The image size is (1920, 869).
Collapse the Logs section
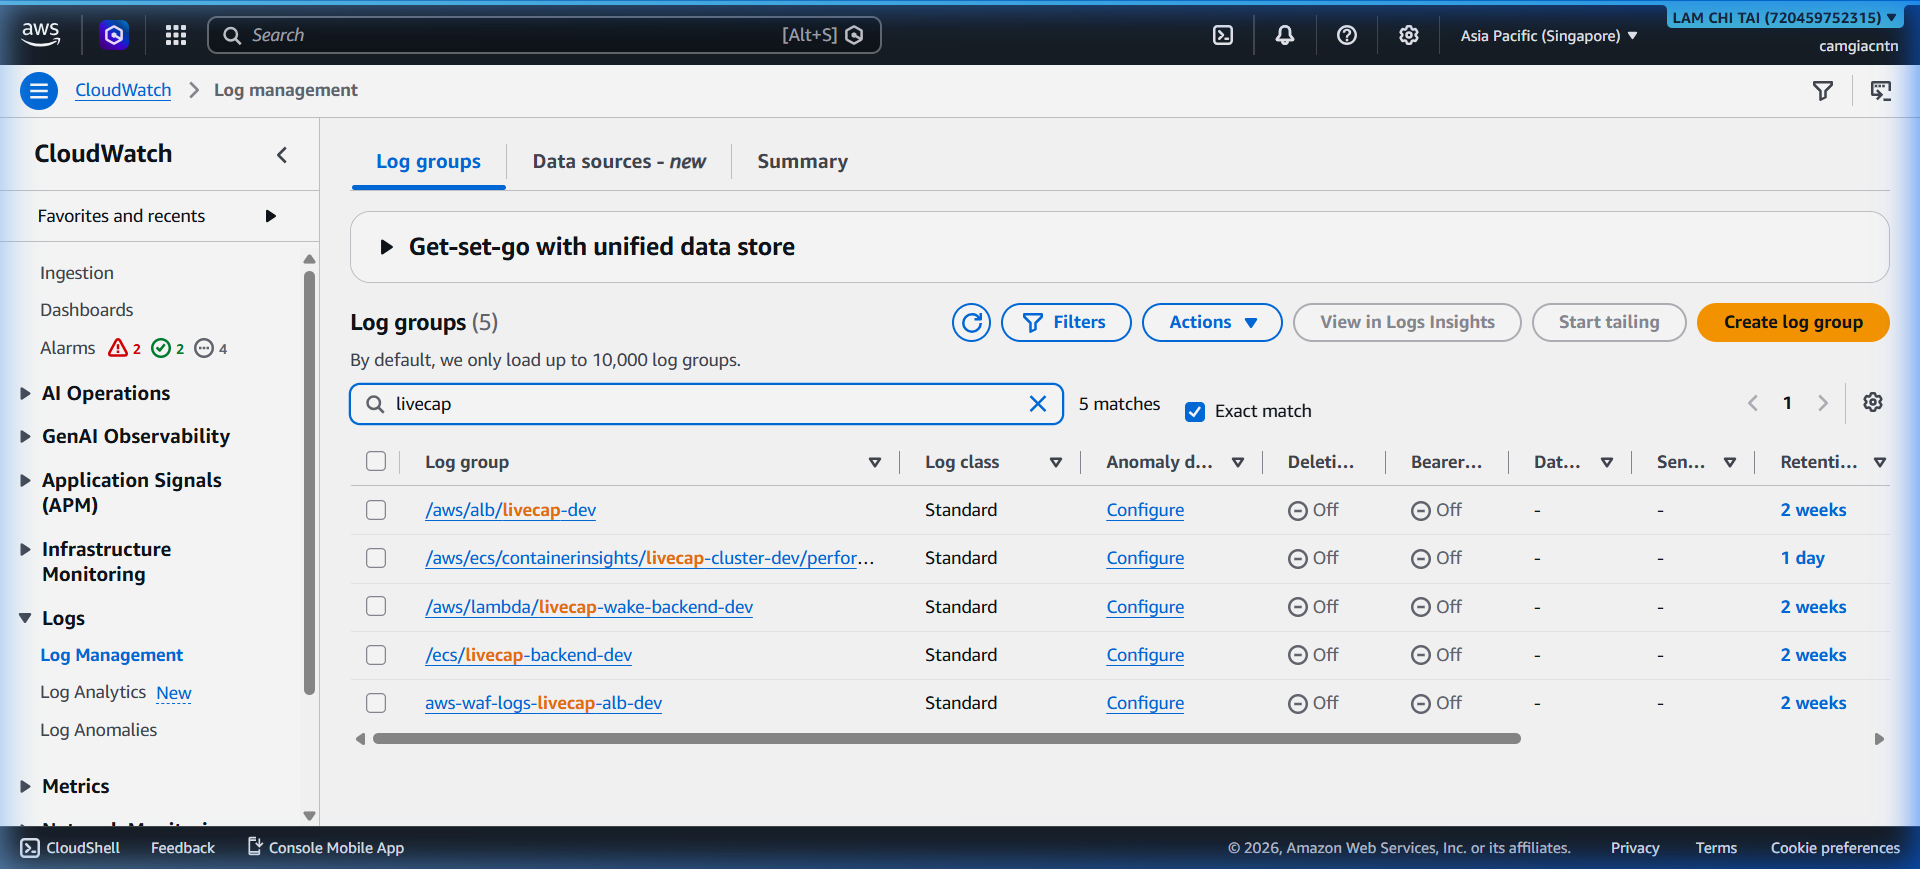click(25, 618)
